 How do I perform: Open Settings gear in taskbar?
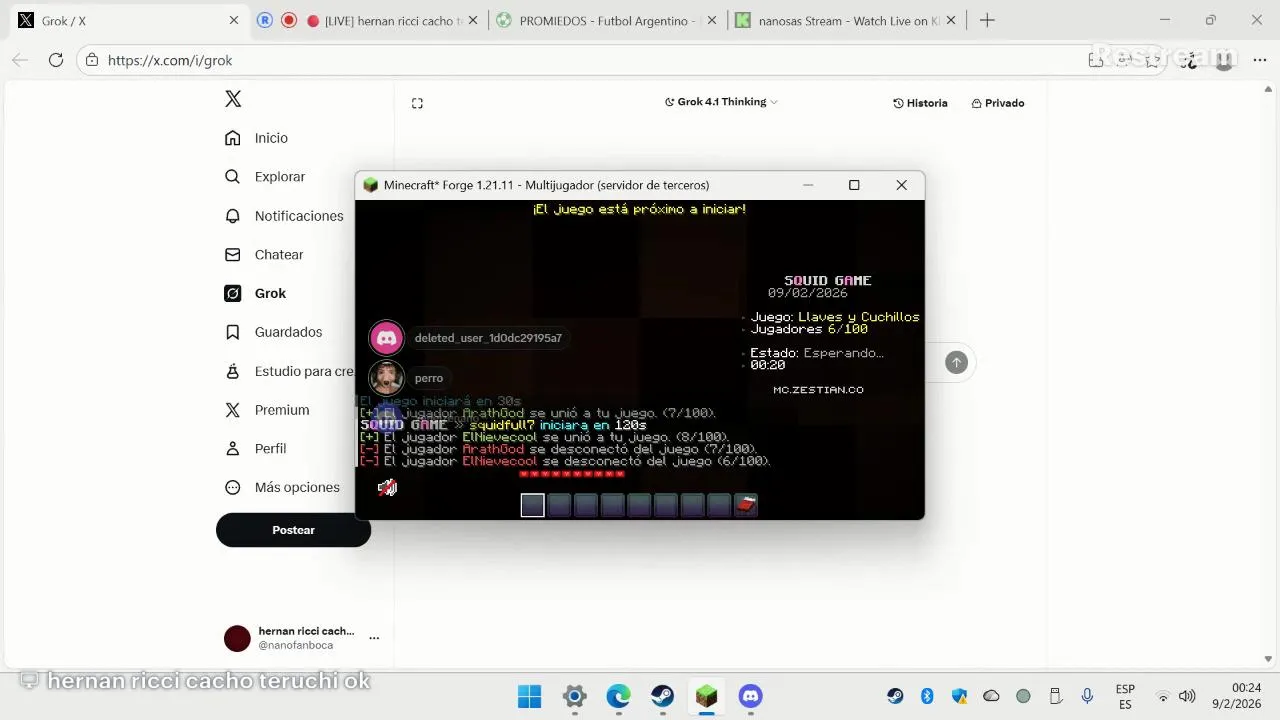click(574, 696)
